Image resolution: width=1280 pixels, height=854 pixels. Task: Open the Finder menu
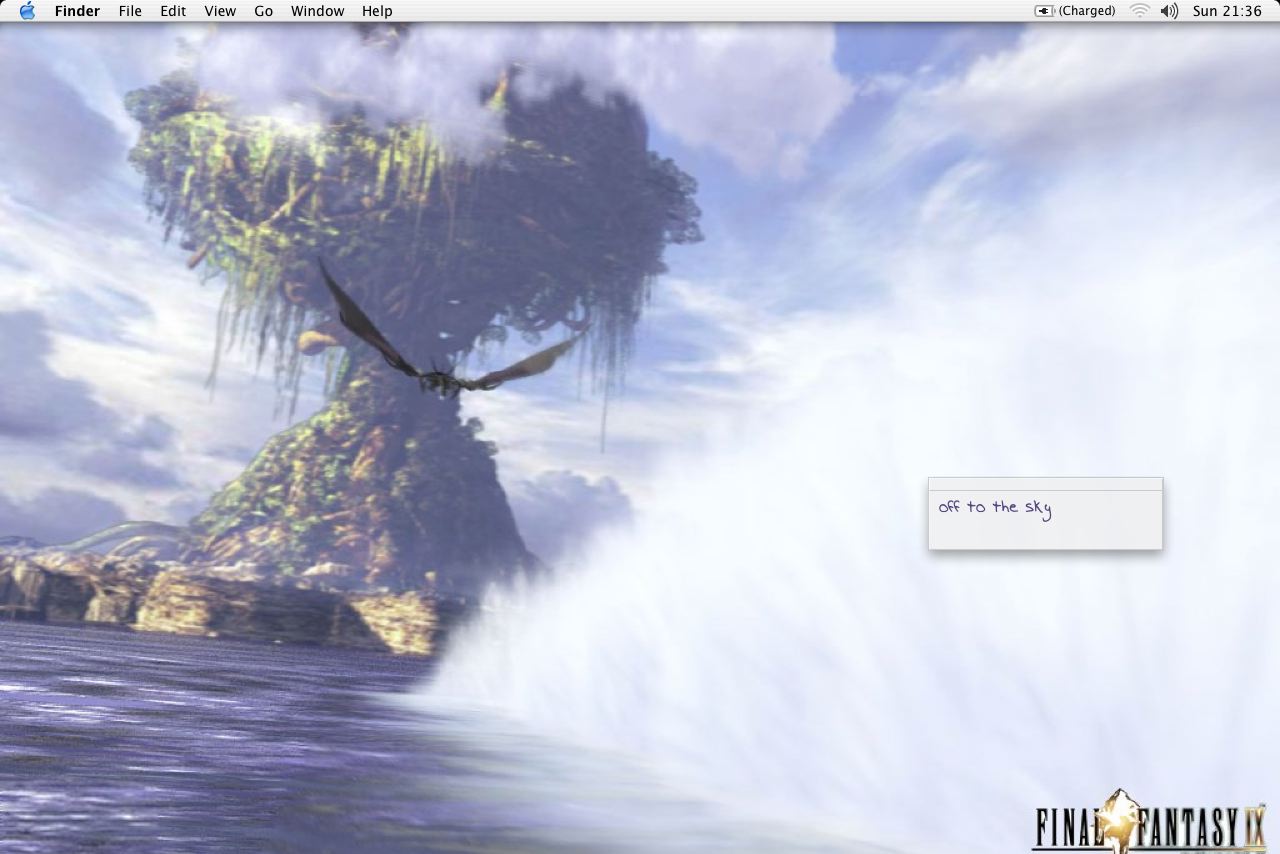(77, 11)
